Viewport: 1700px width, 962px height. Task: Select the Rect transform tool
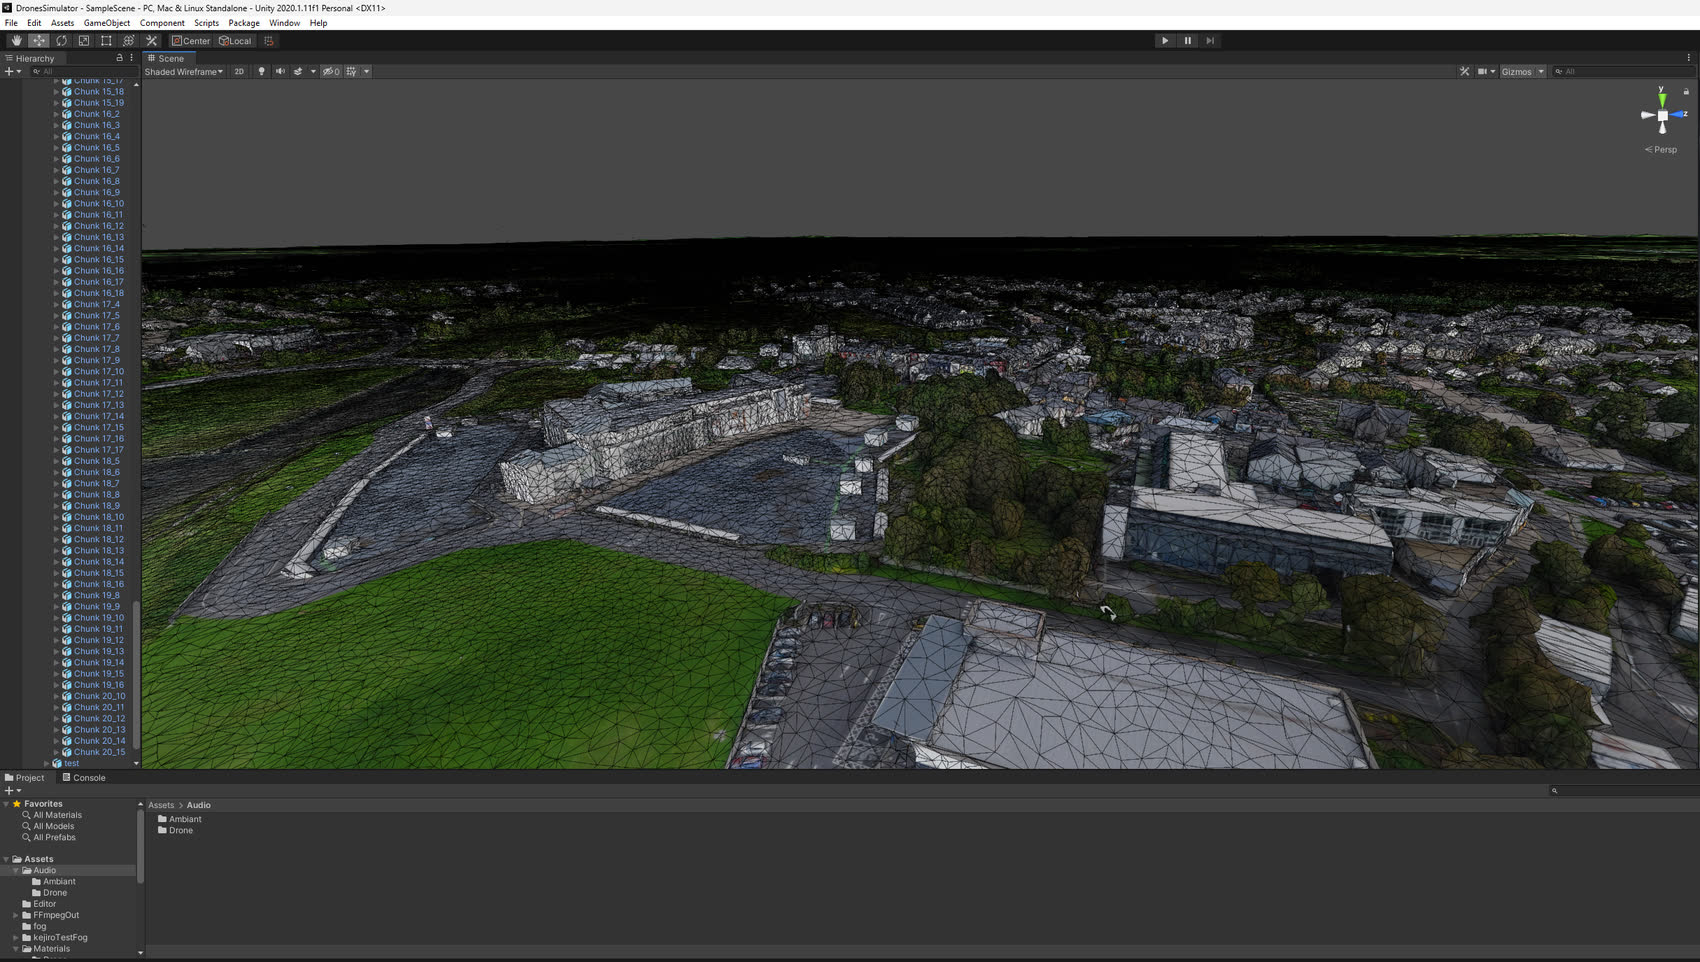click(x=106, y=41)
